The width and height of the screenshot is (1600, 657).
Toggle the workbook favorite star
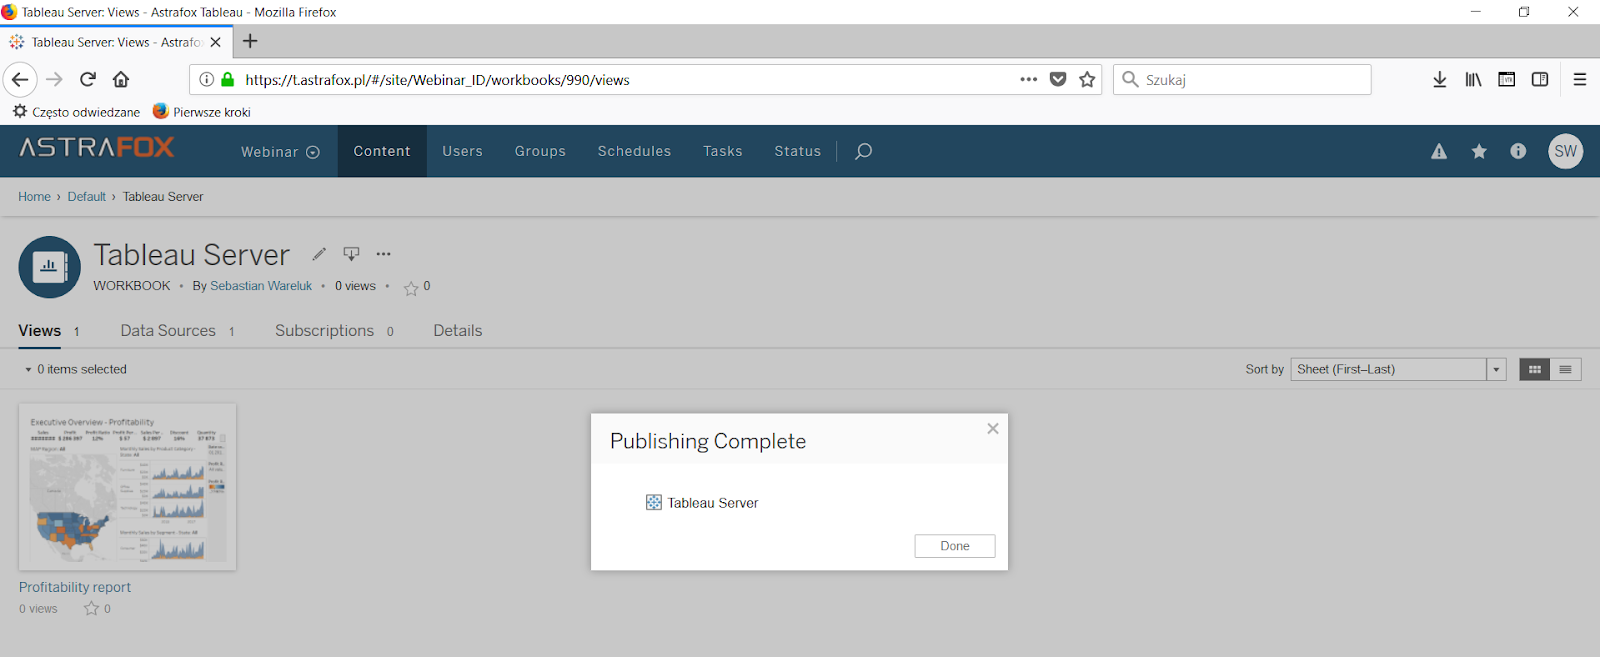(x=411, y=288)
